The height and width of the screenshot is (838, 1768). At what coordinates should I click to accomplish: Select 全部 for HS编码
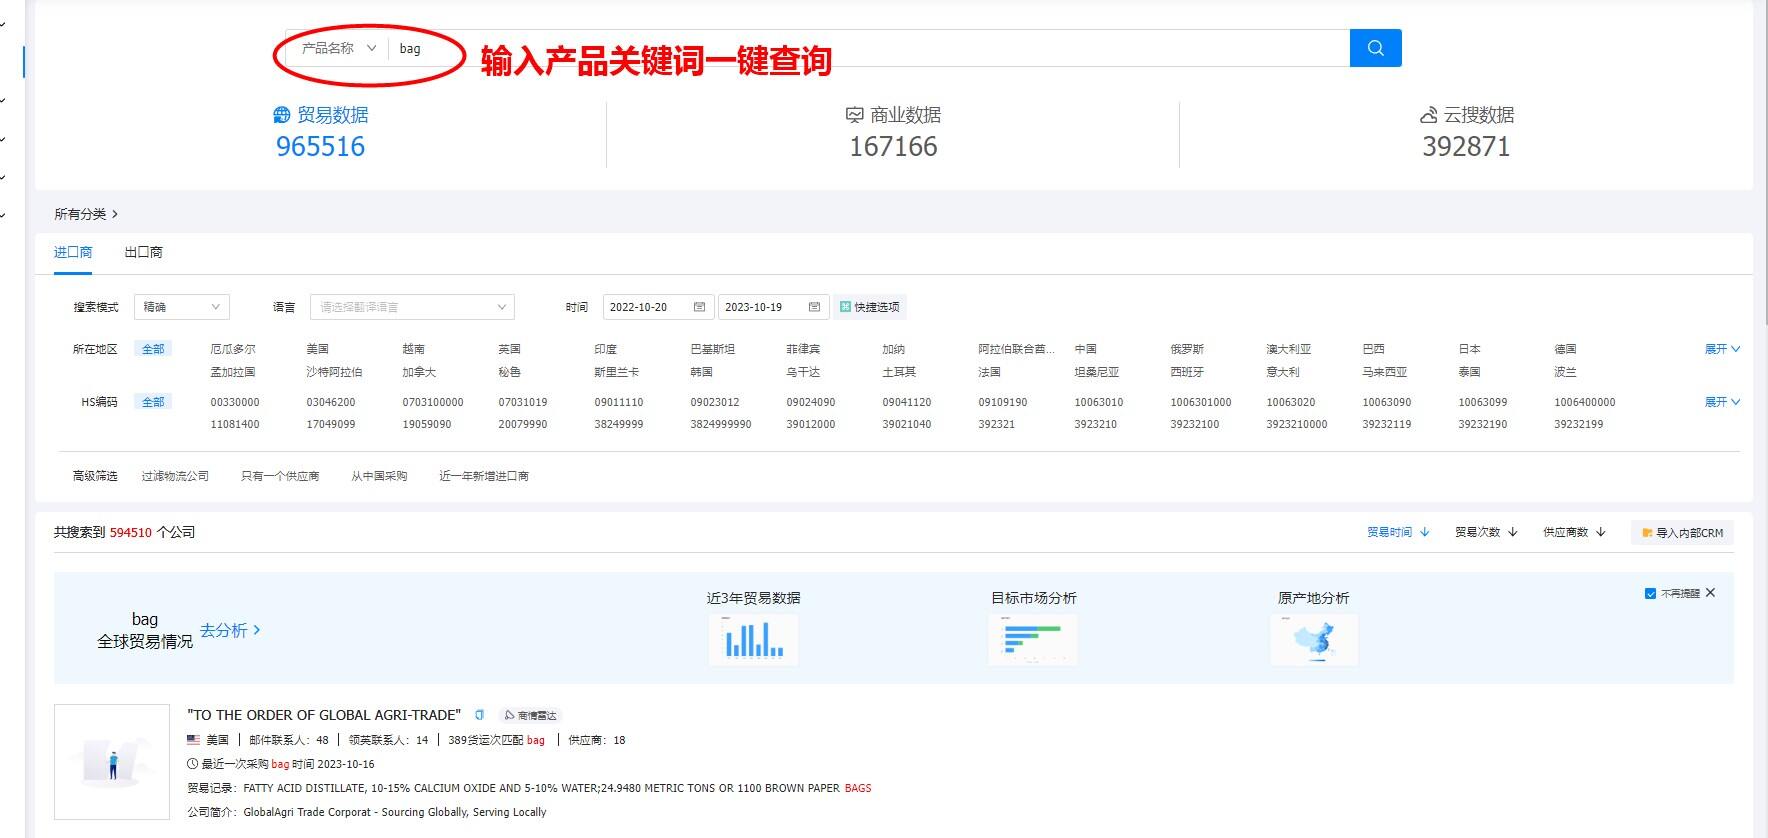pos(153,402)
